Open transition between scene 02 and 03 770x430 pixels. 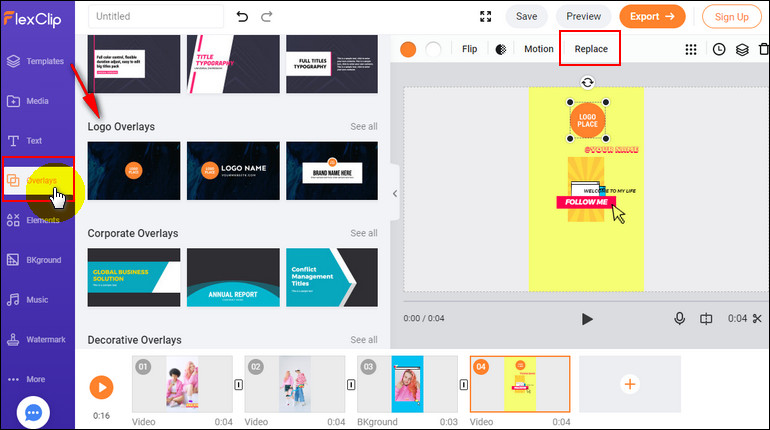click(351, 384)
